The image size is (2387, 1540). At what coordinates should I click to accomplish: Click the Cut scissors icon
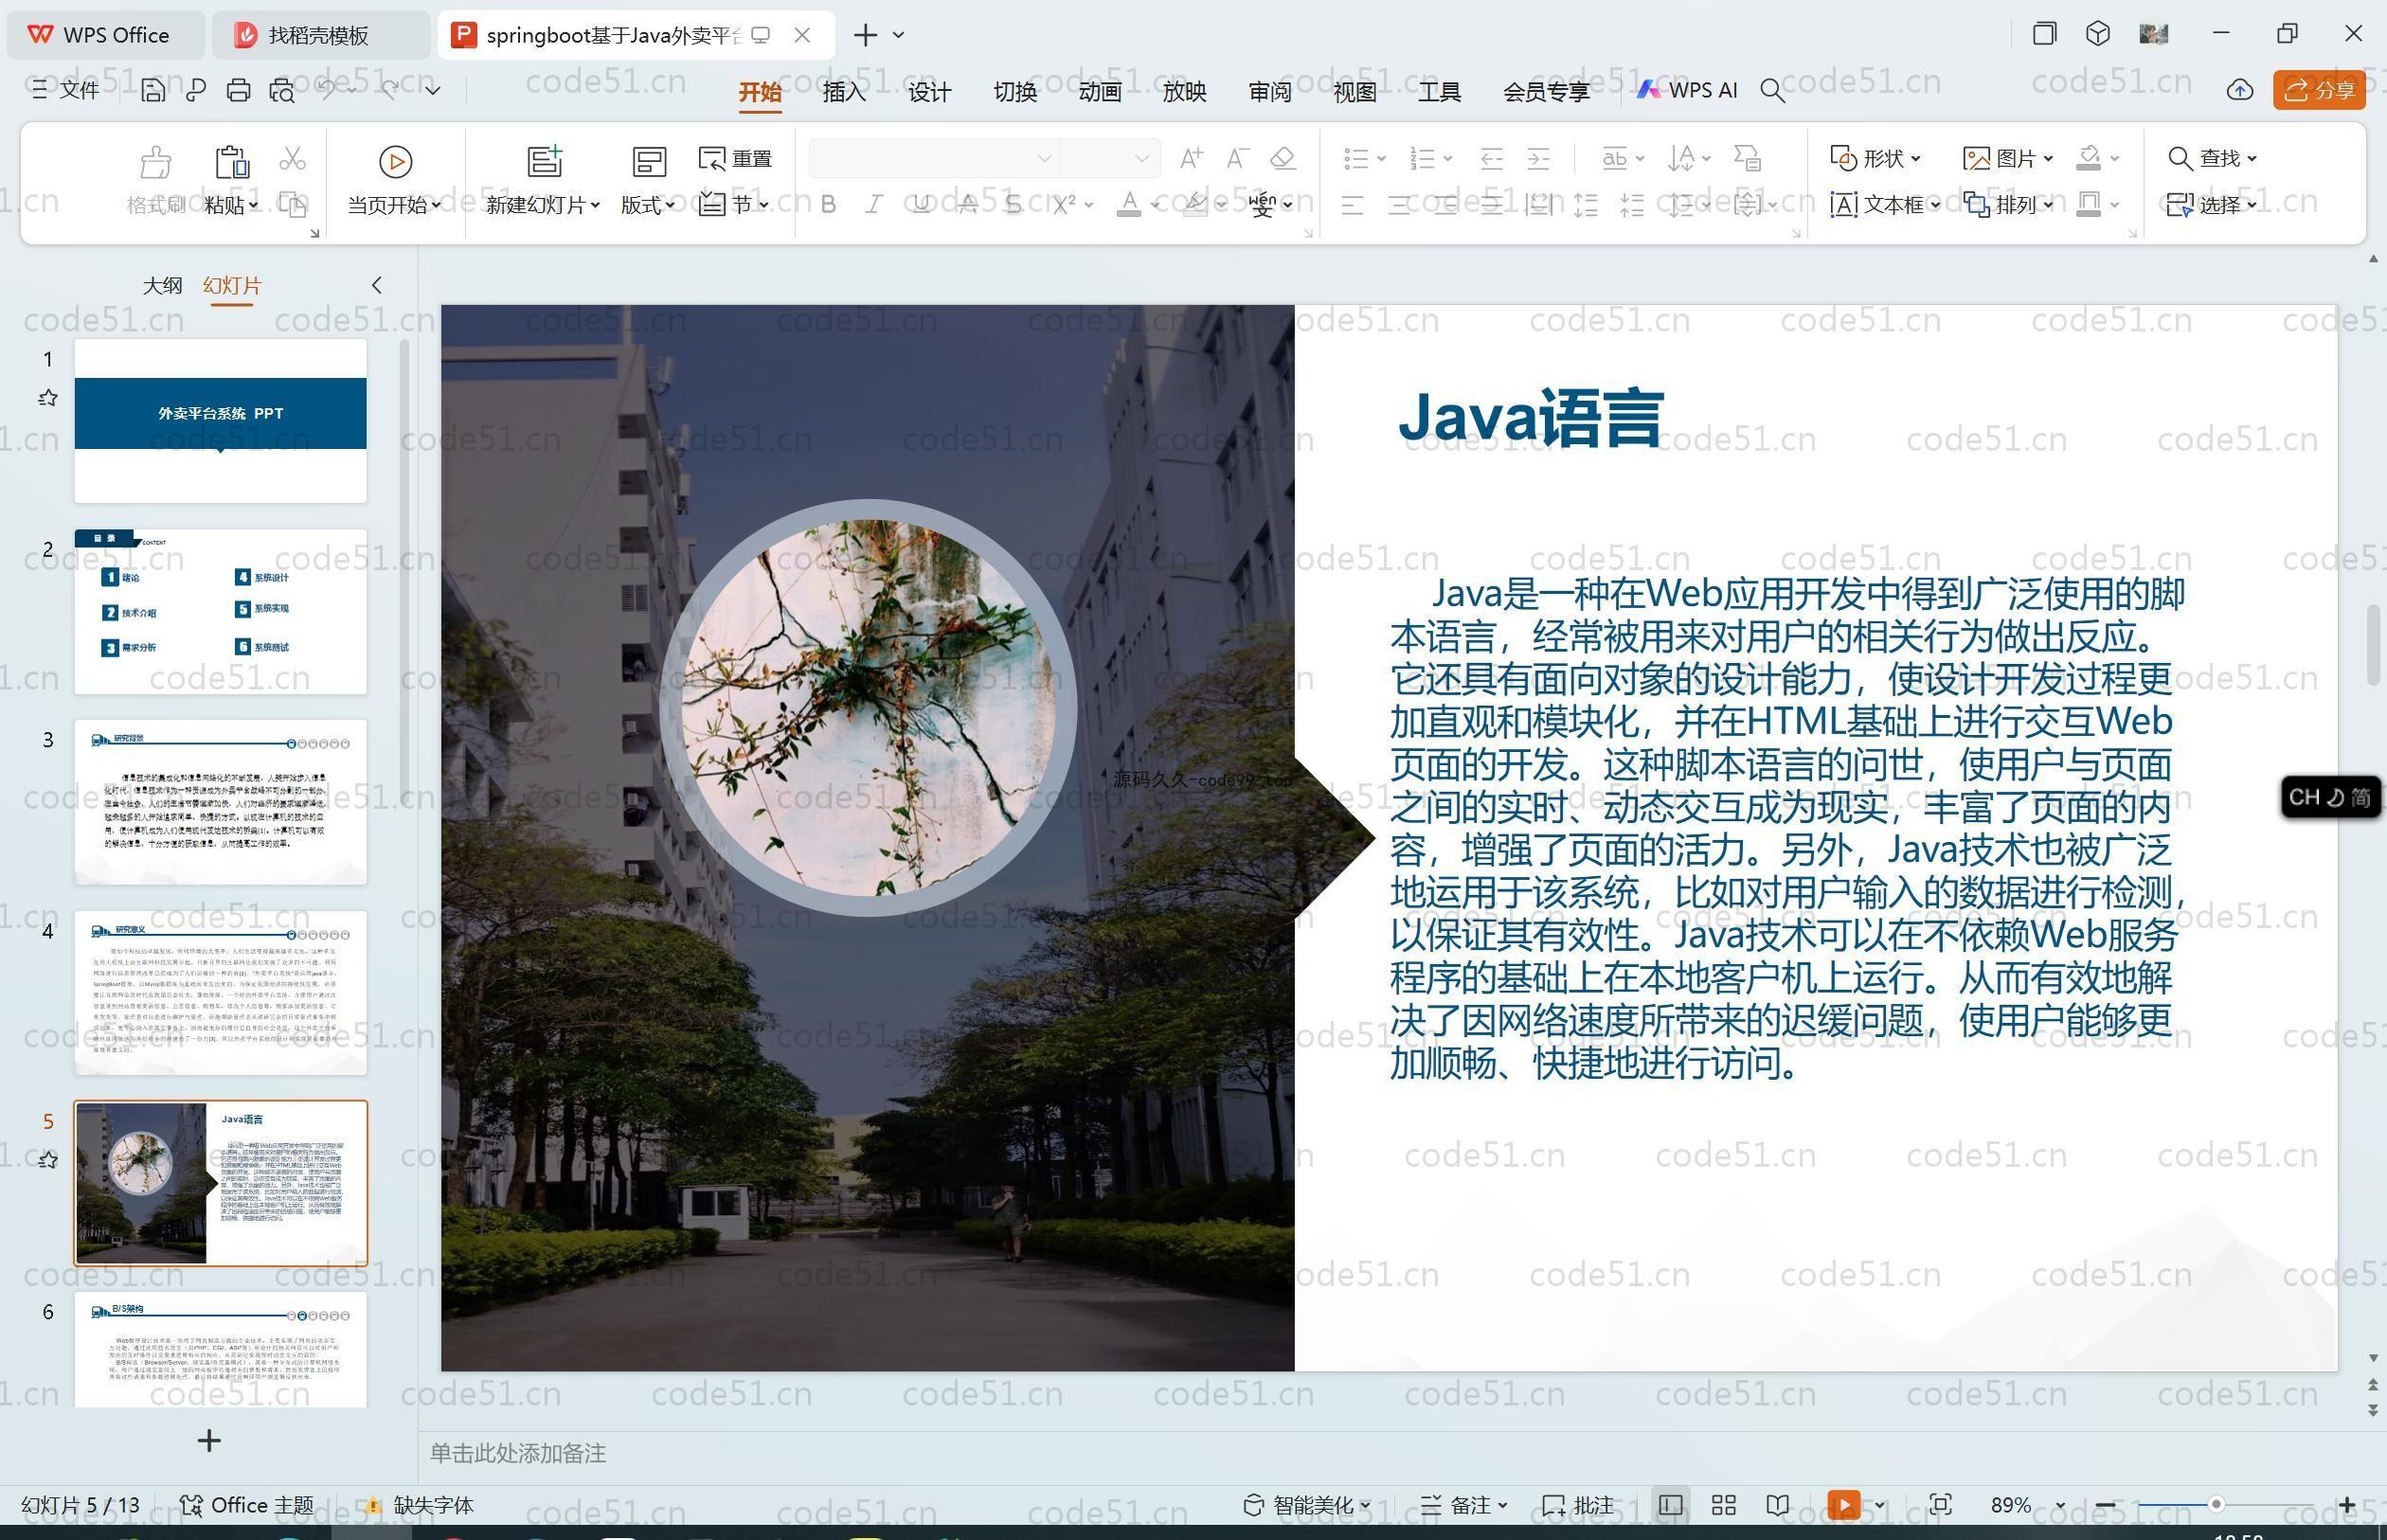pos(292,158)
